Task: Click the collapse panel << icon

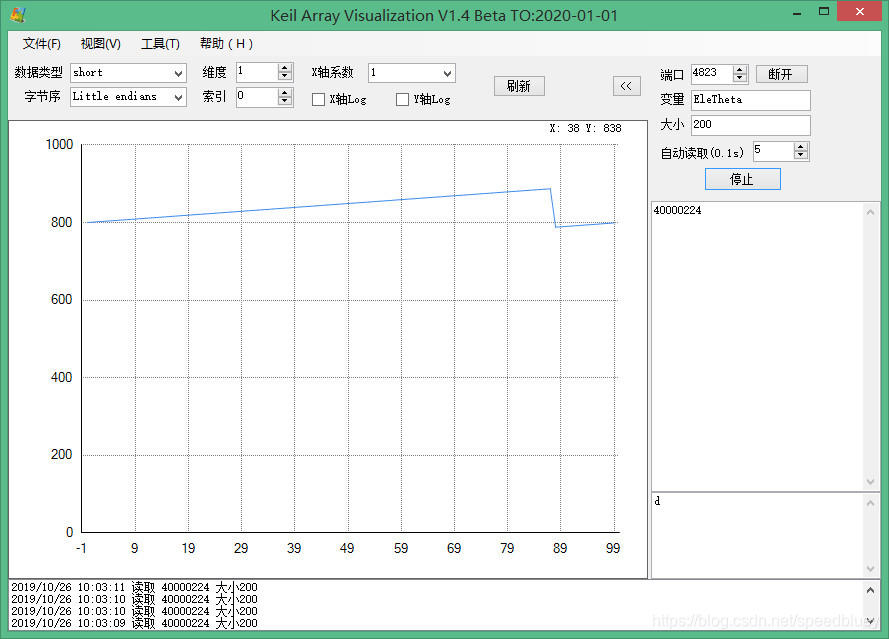Action: pos(627,86)
